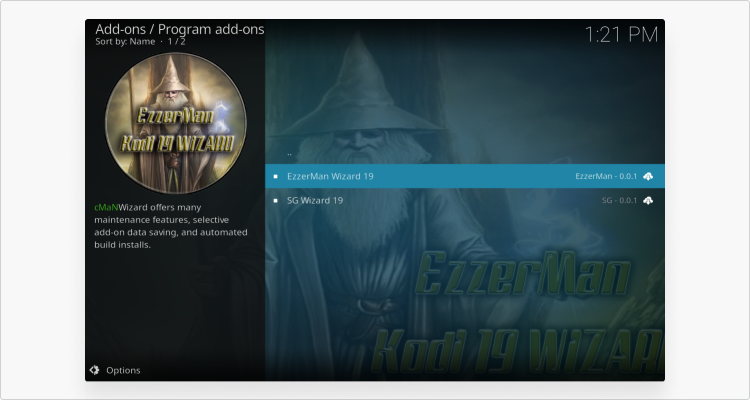Click the Options label

[123, 370]
